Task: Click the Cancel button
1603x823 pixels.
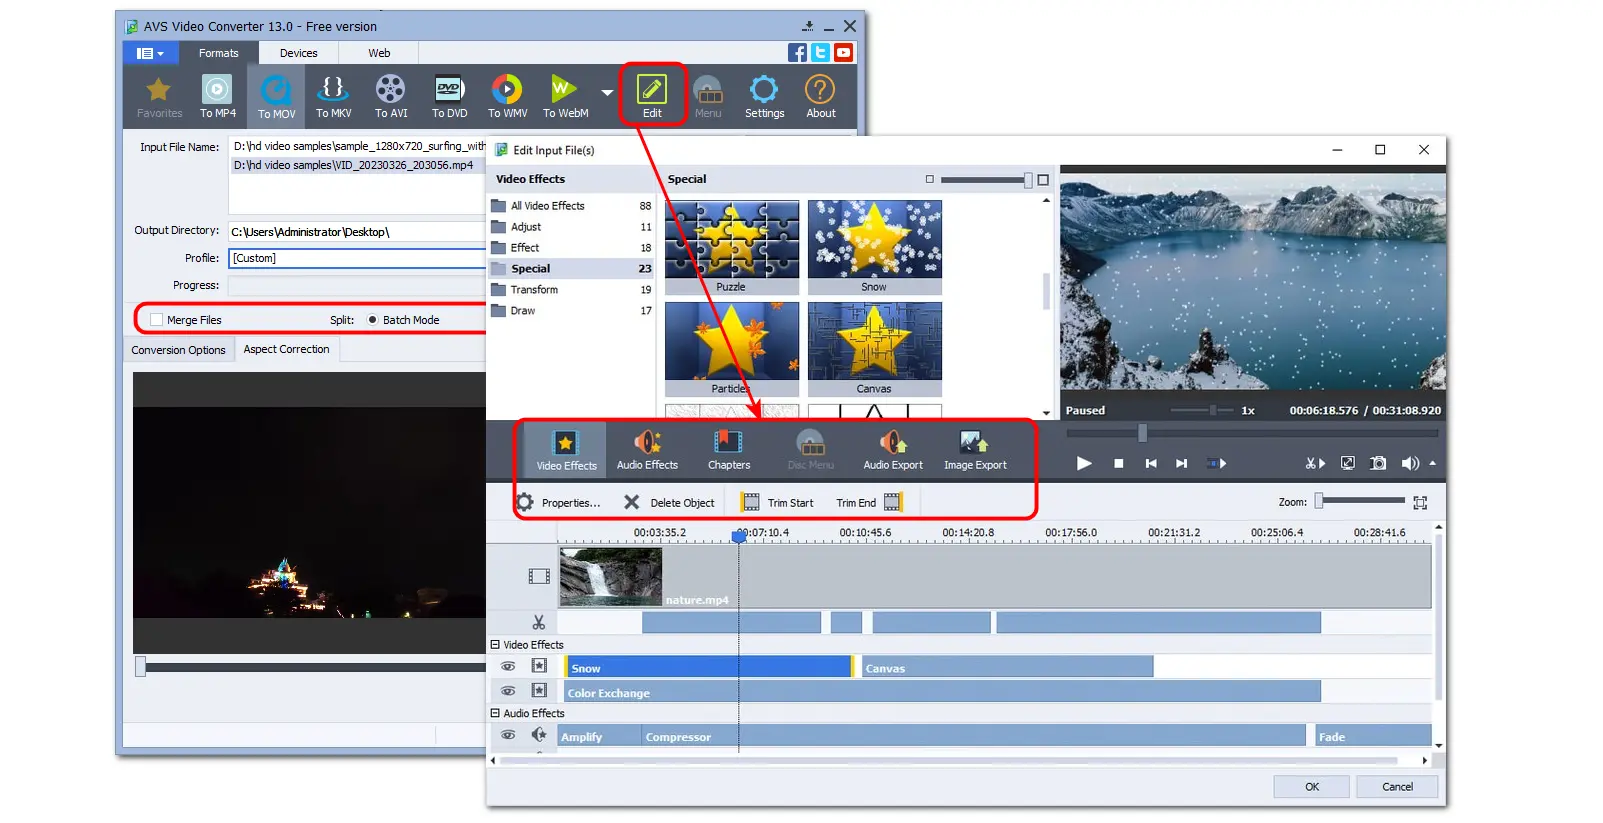Action: click(x=1397, y=787)
